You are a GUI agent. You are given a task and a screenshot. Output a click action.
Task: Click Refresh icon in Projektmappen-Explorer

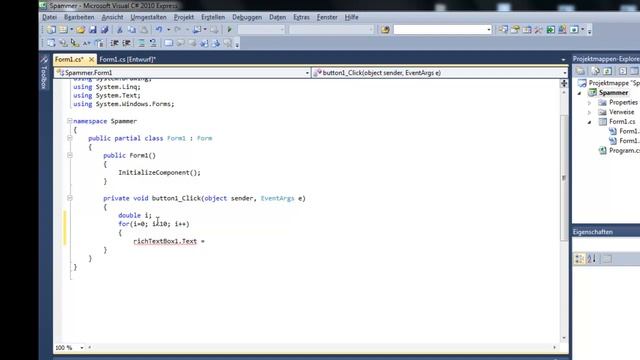[x=607, y=71]
